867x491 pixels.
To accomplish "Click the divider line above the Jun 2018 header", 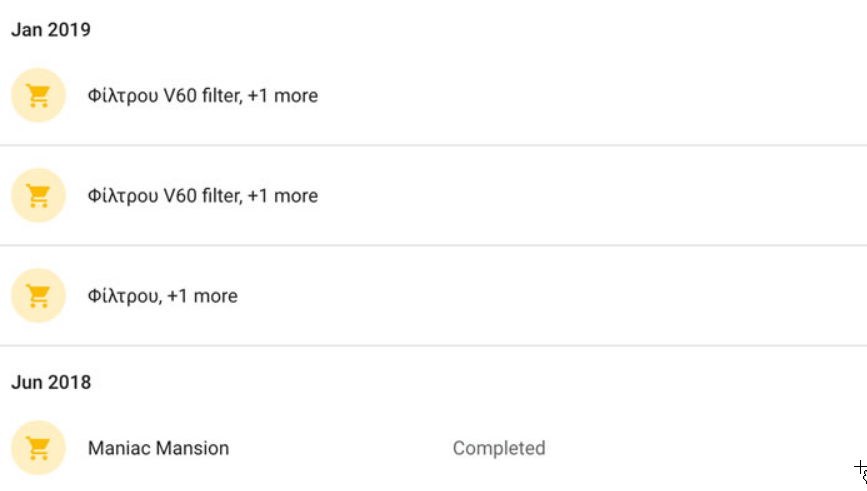I will coord(433,346).
